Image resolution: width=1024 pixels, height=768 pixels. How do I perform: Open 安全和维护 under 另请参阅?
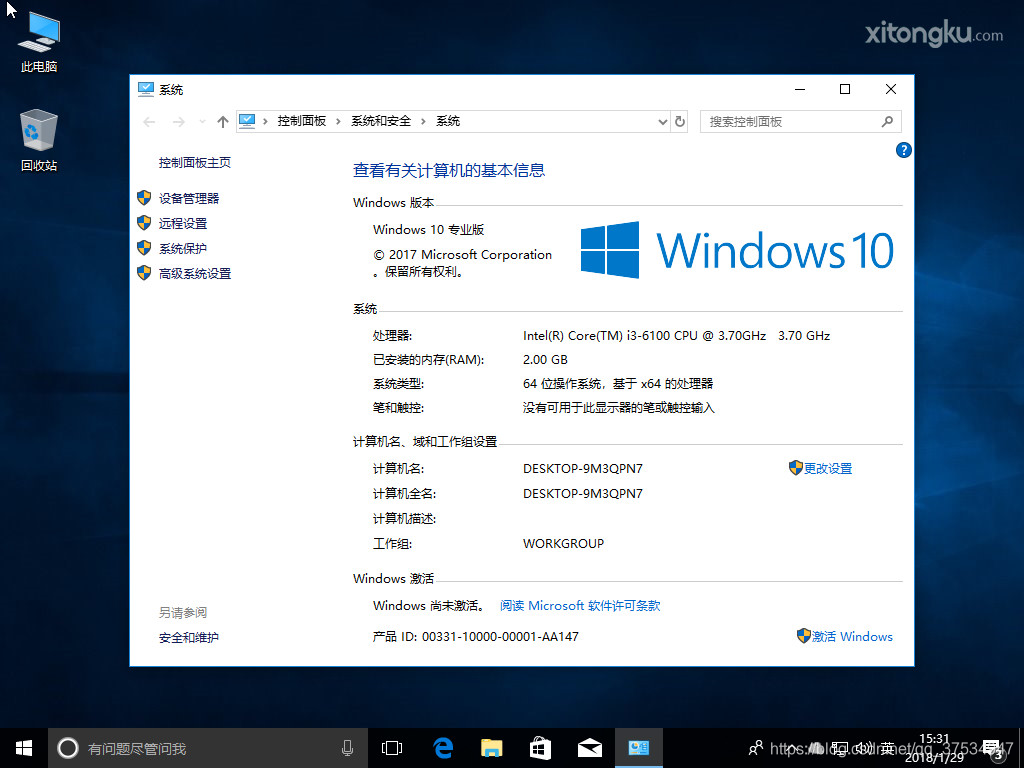pyautogui.click(x=189, y=637)
